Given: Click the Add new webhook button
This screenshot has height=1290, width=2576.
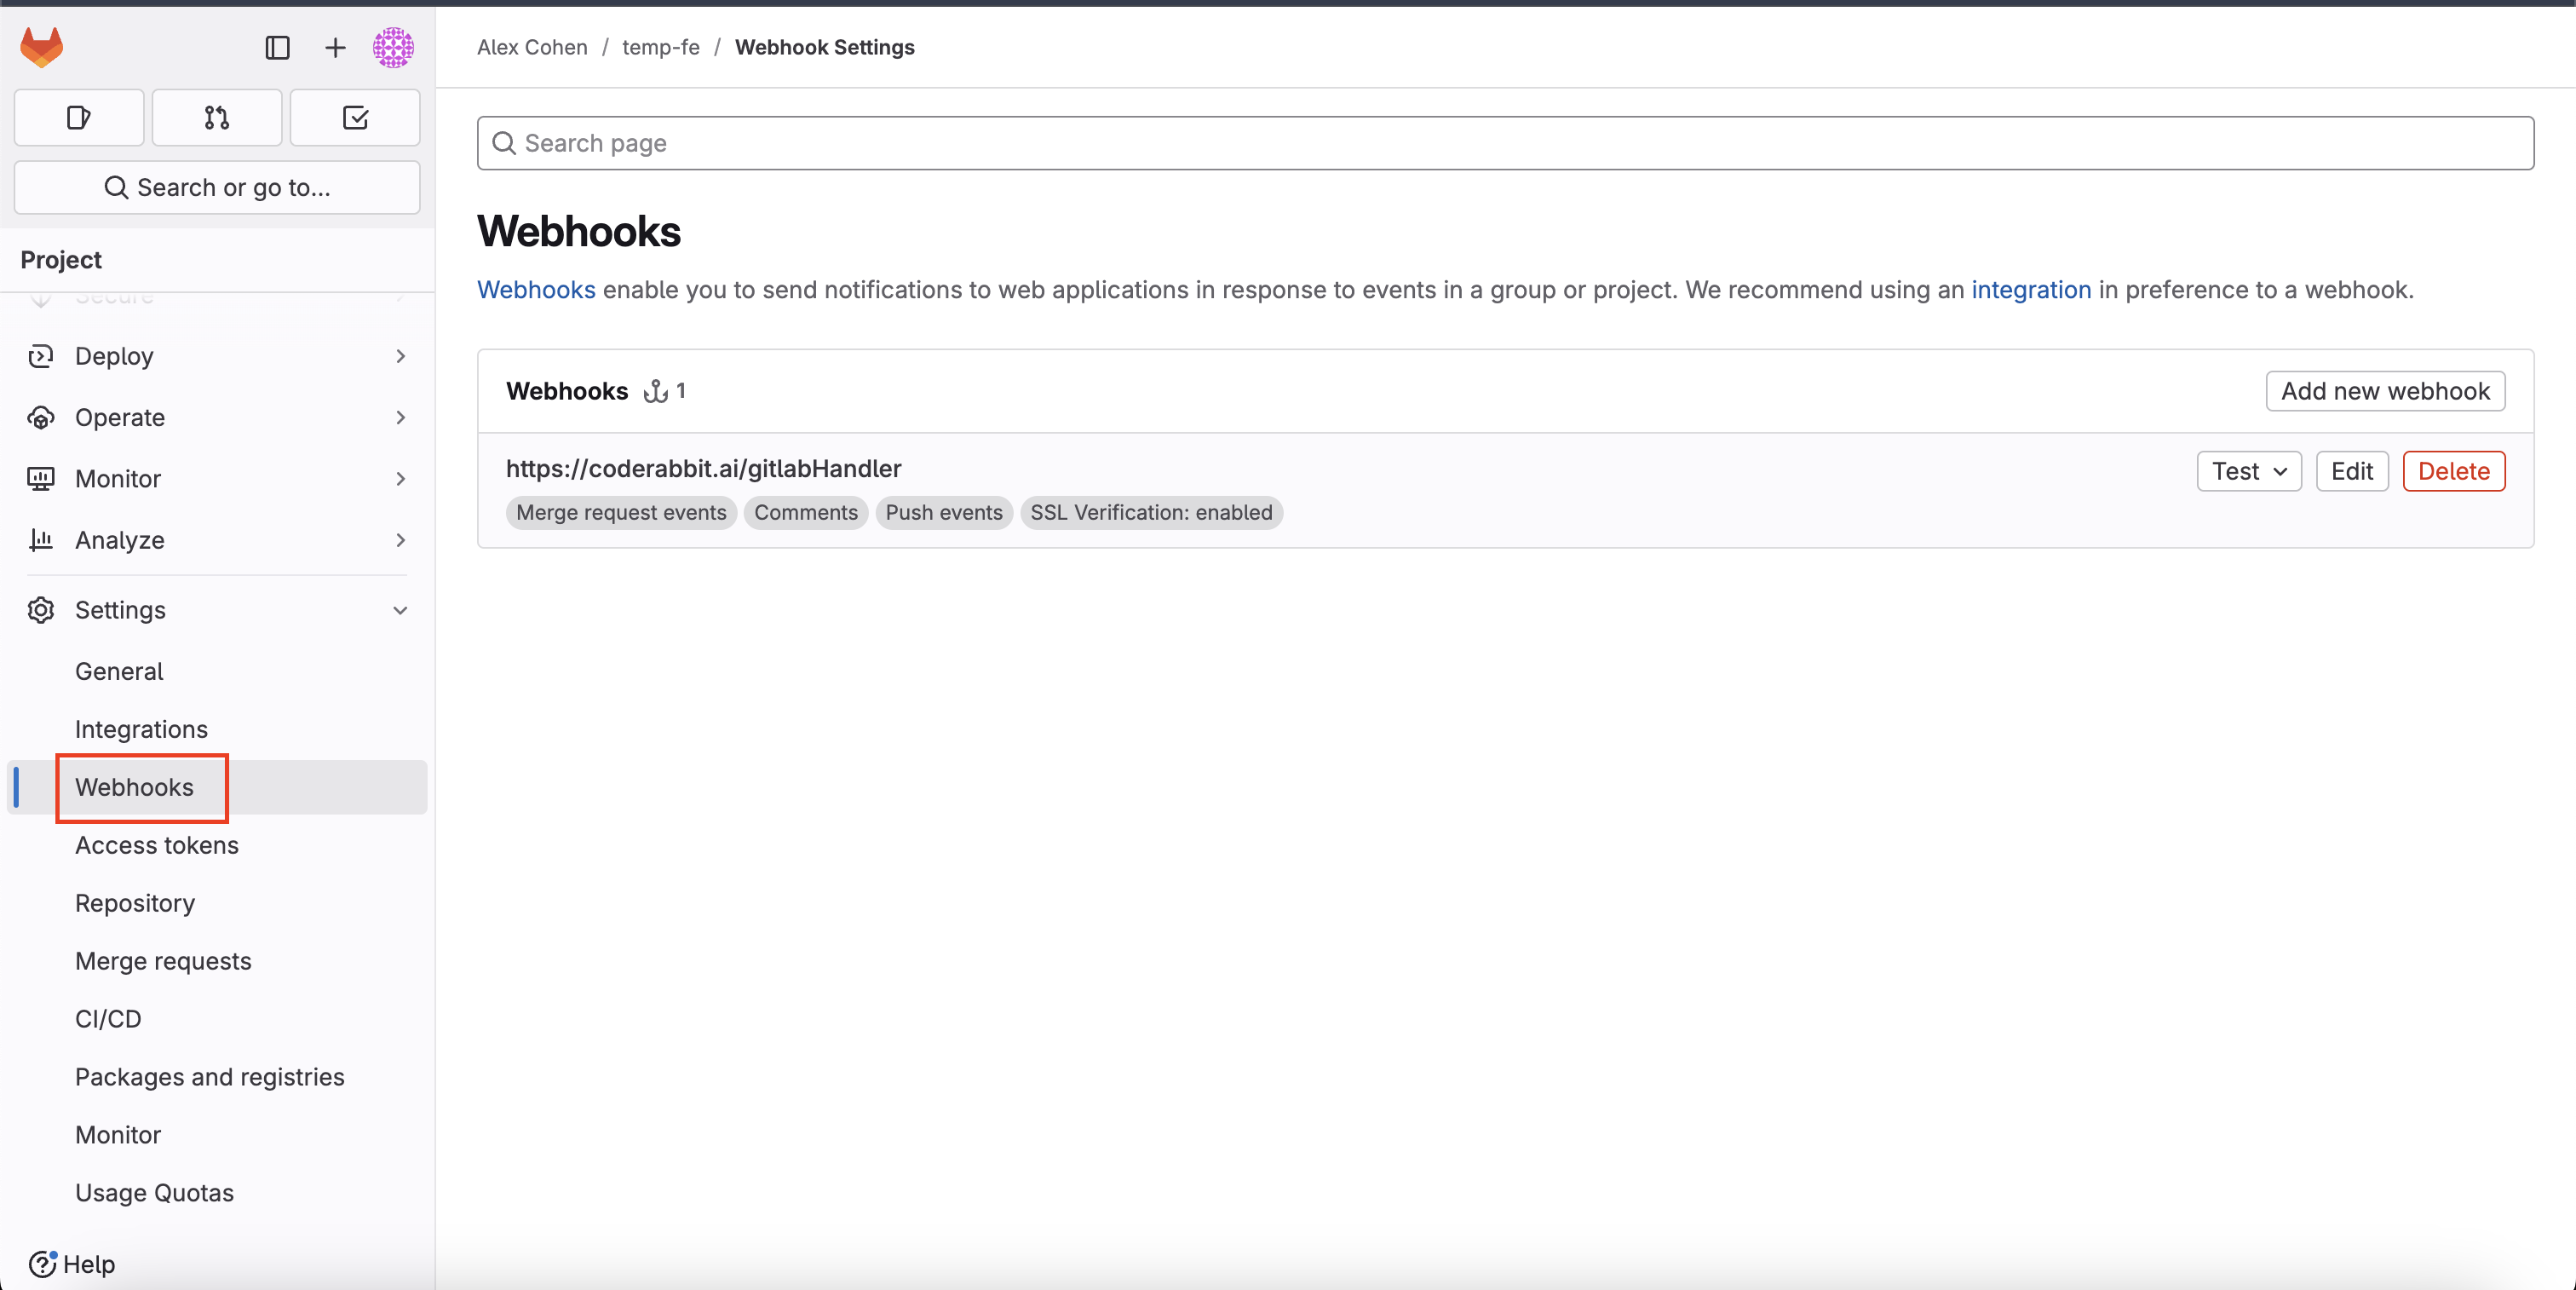Looking at the screenshot, I should [x=2385, y=391].
